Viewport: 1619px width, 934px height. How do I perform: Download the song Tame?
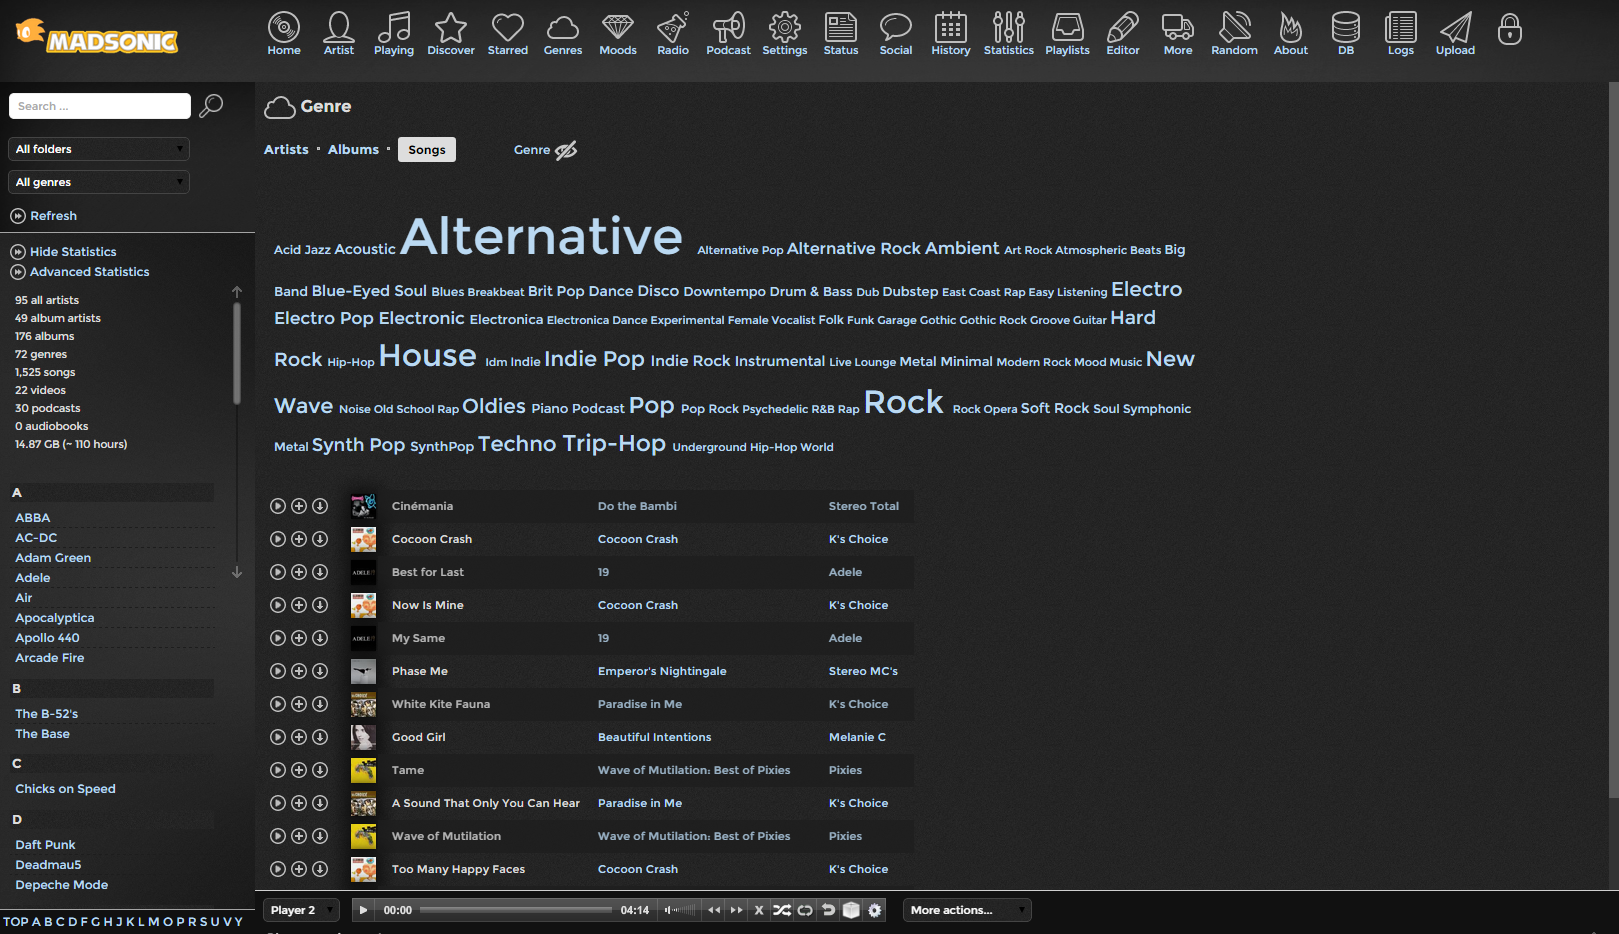[320, 770]
